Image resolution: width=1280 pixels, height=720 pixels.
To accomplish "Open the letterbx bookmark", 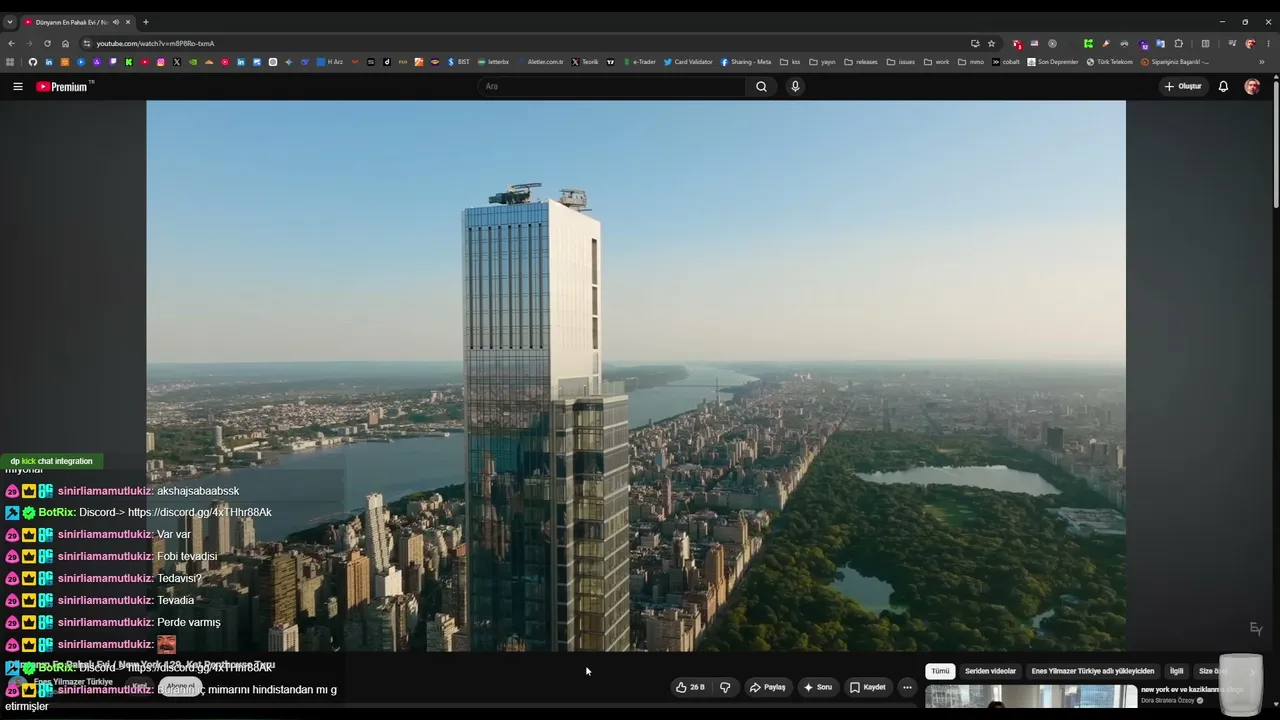I will [493, 62].
